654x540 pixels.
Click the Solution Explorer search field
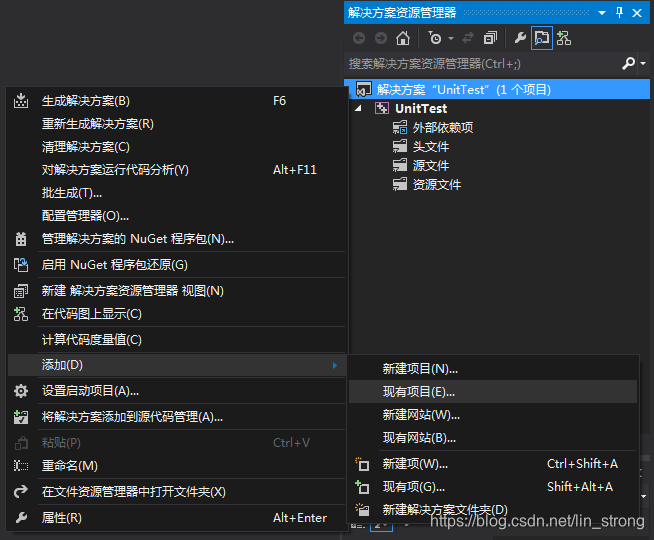coord(483,63)
